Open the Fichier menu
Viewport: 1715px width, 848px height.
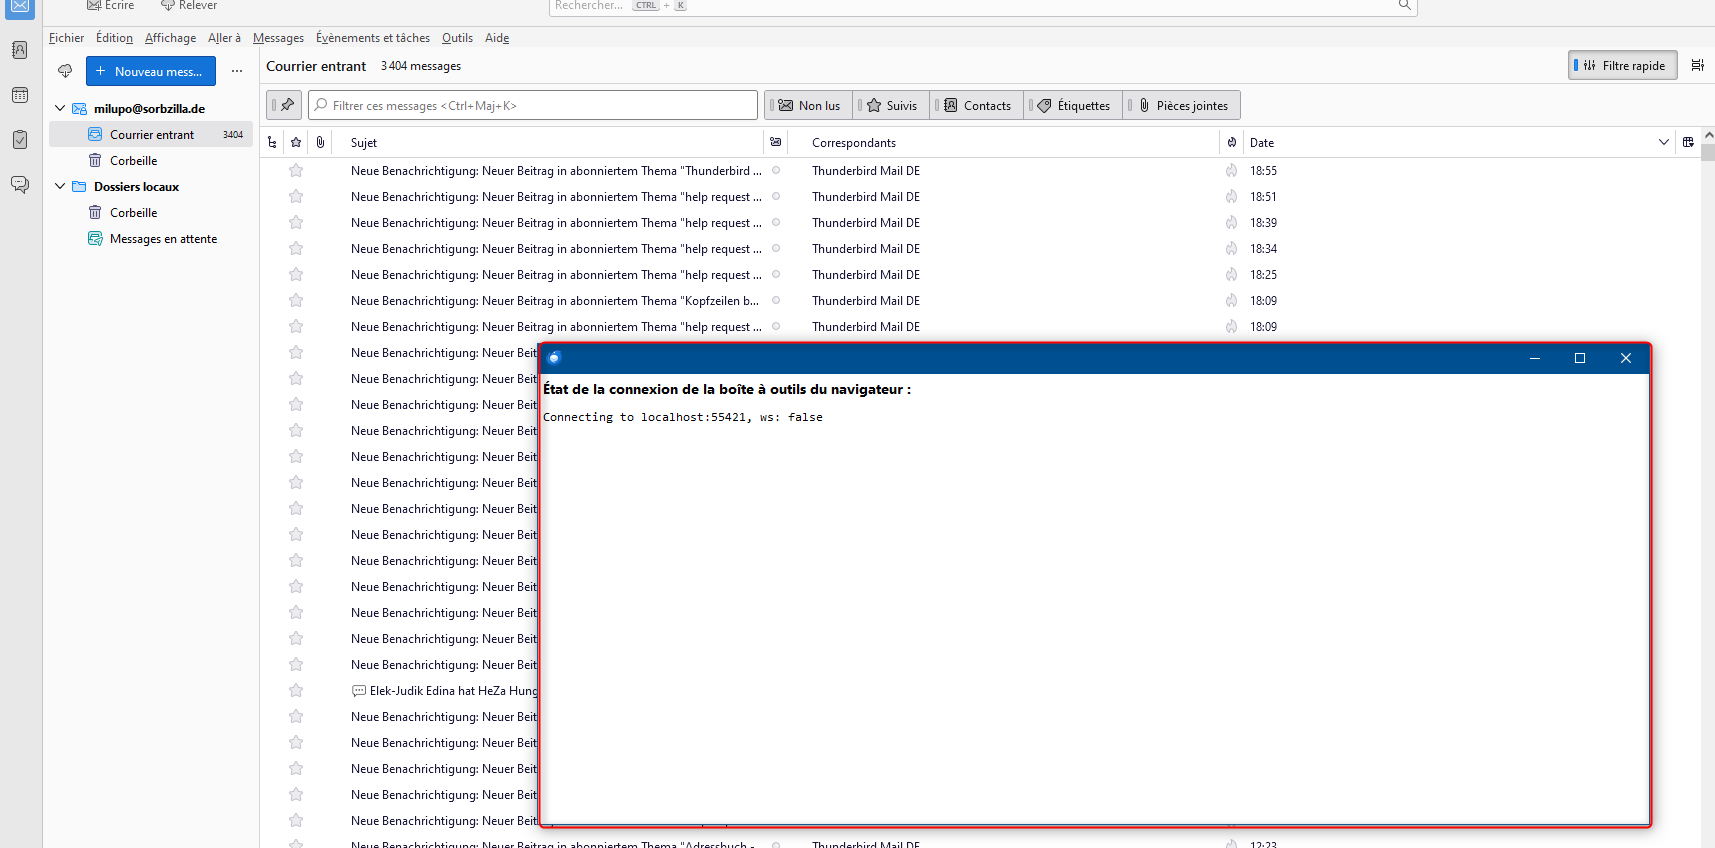[66, 38]
